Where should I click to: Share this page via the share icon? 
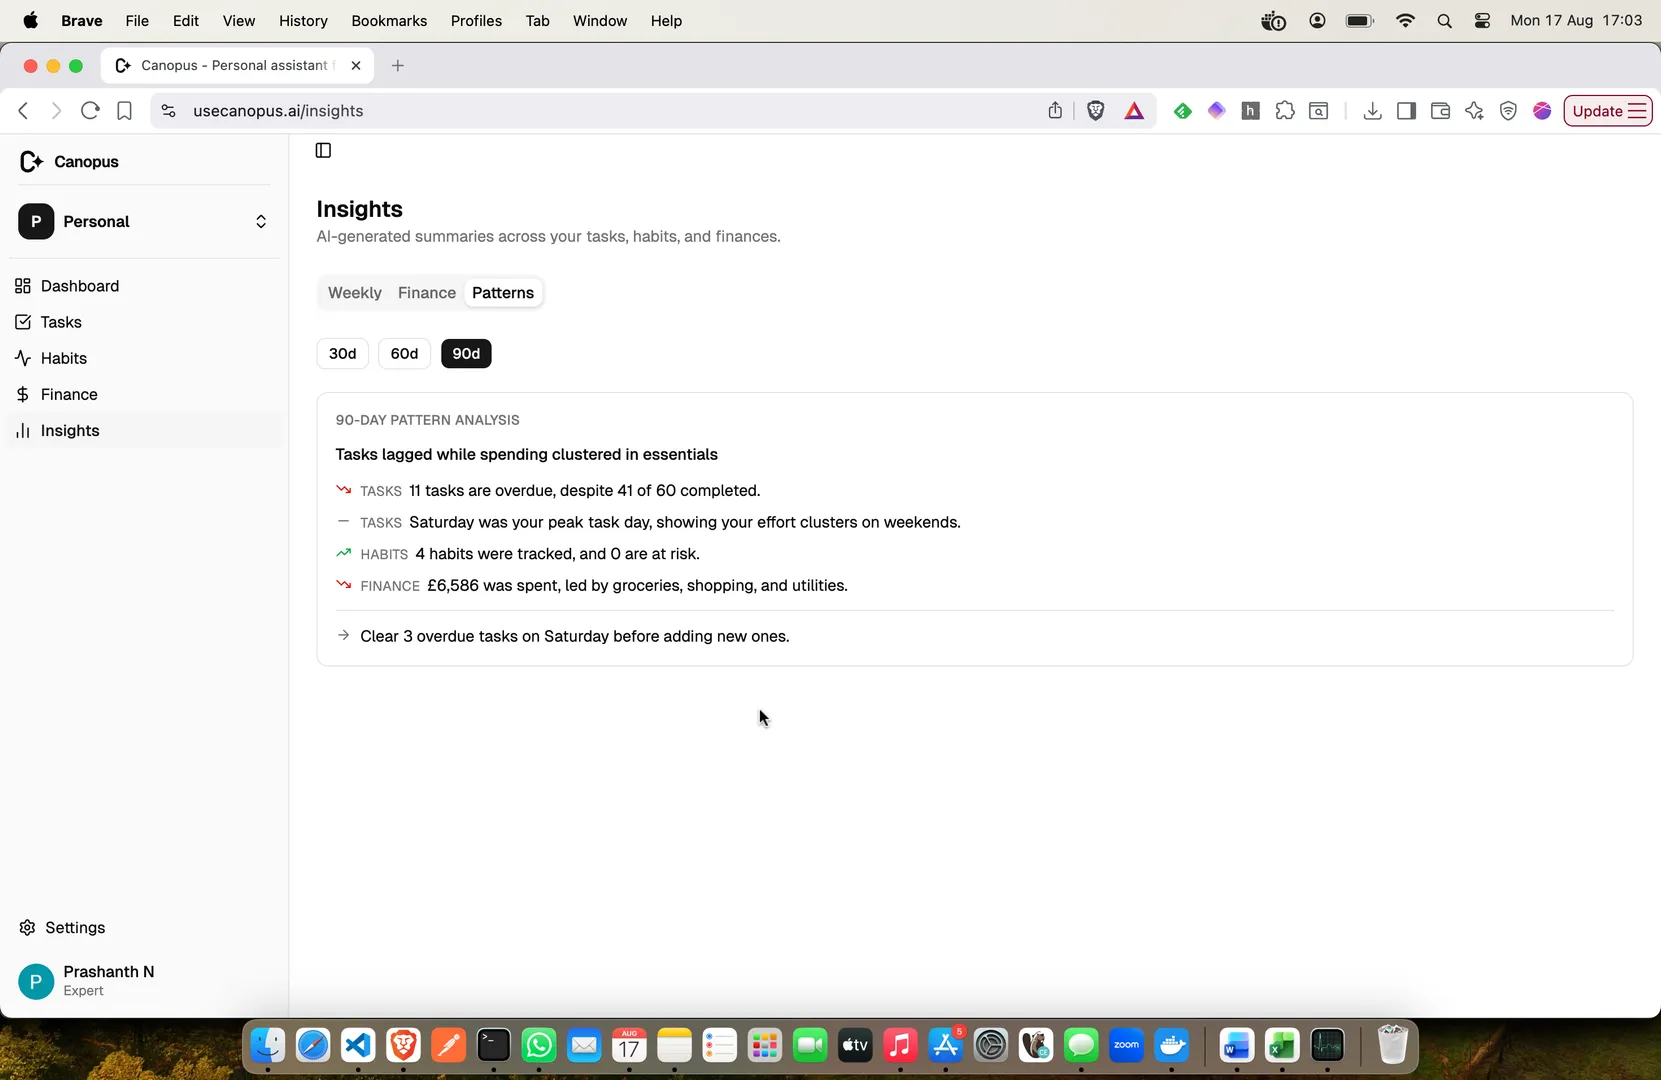click(x=1055, y=111)
